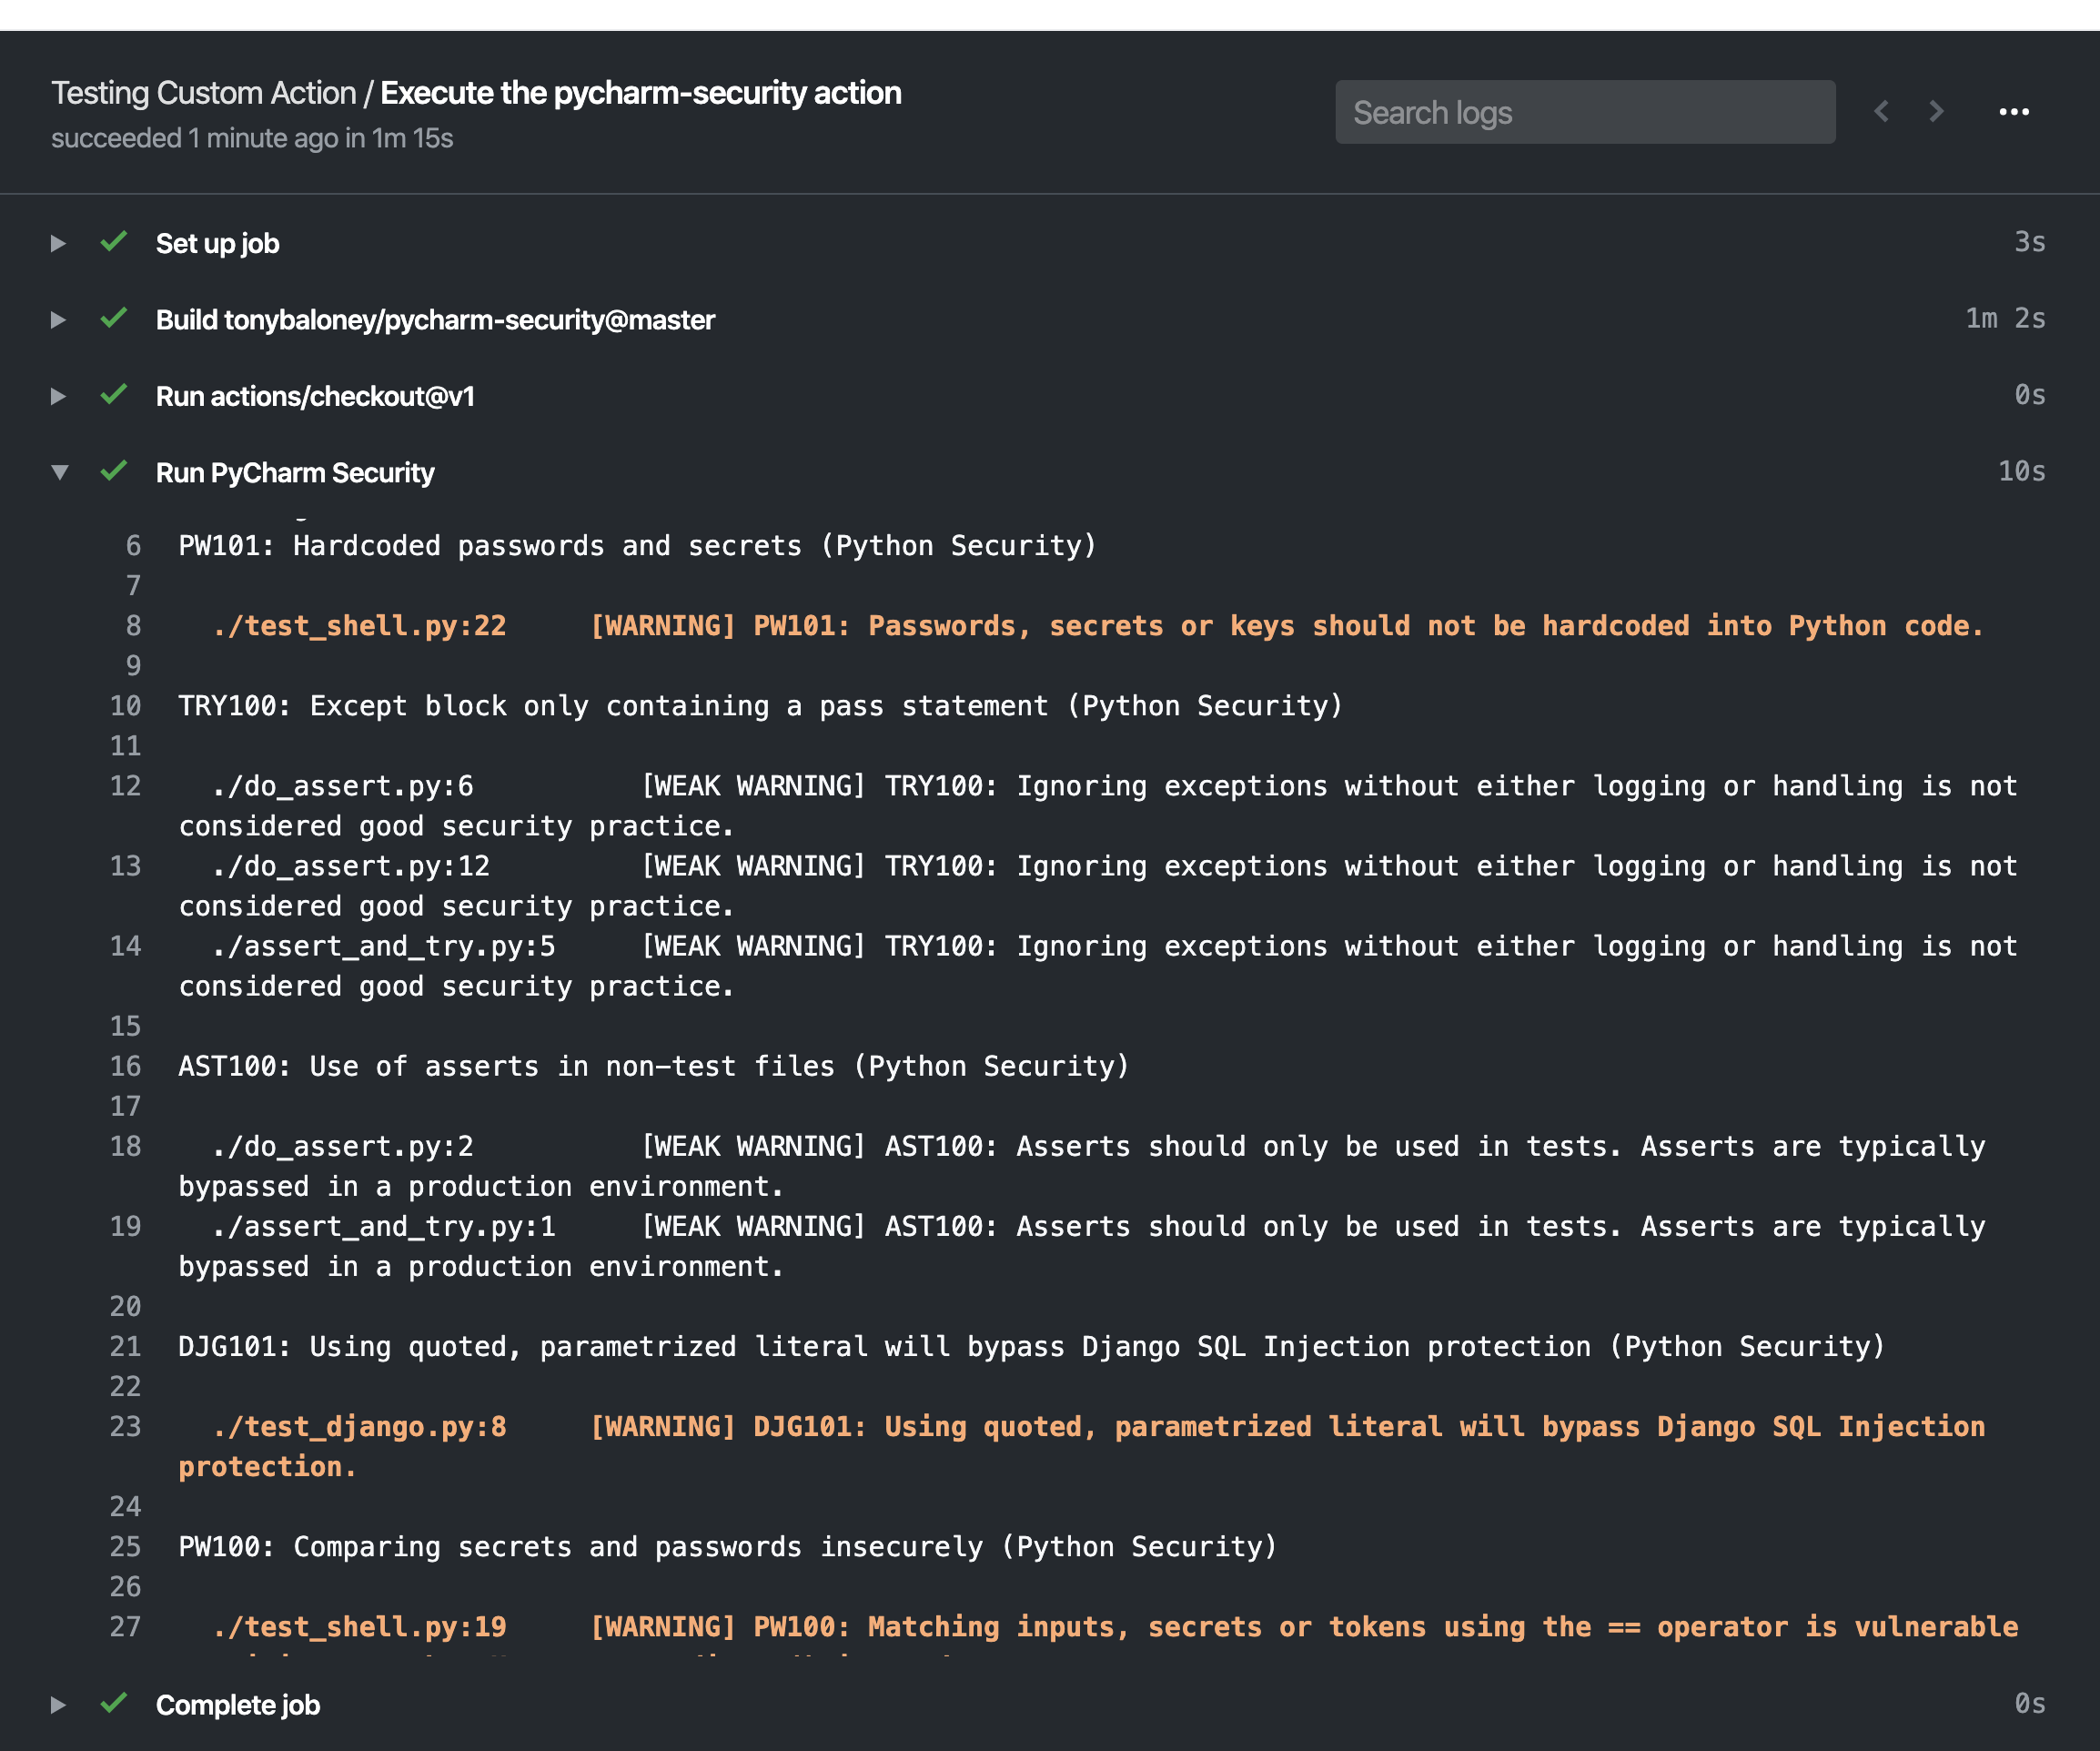Viewport: 2100px width, 1751px height.
Task: Click log line number 21
Action: click(125, 1346)
